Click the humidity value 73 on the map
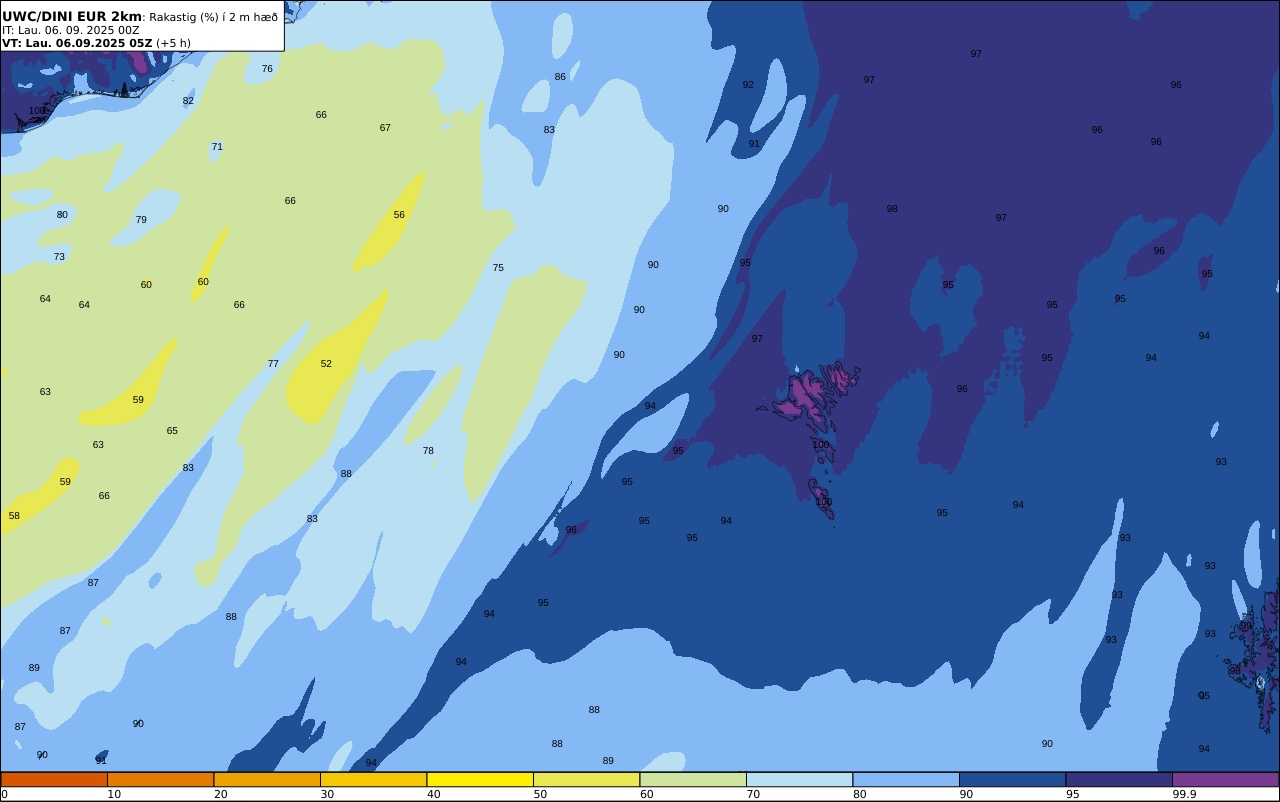1280x802 pixels. tap(59, 257)
